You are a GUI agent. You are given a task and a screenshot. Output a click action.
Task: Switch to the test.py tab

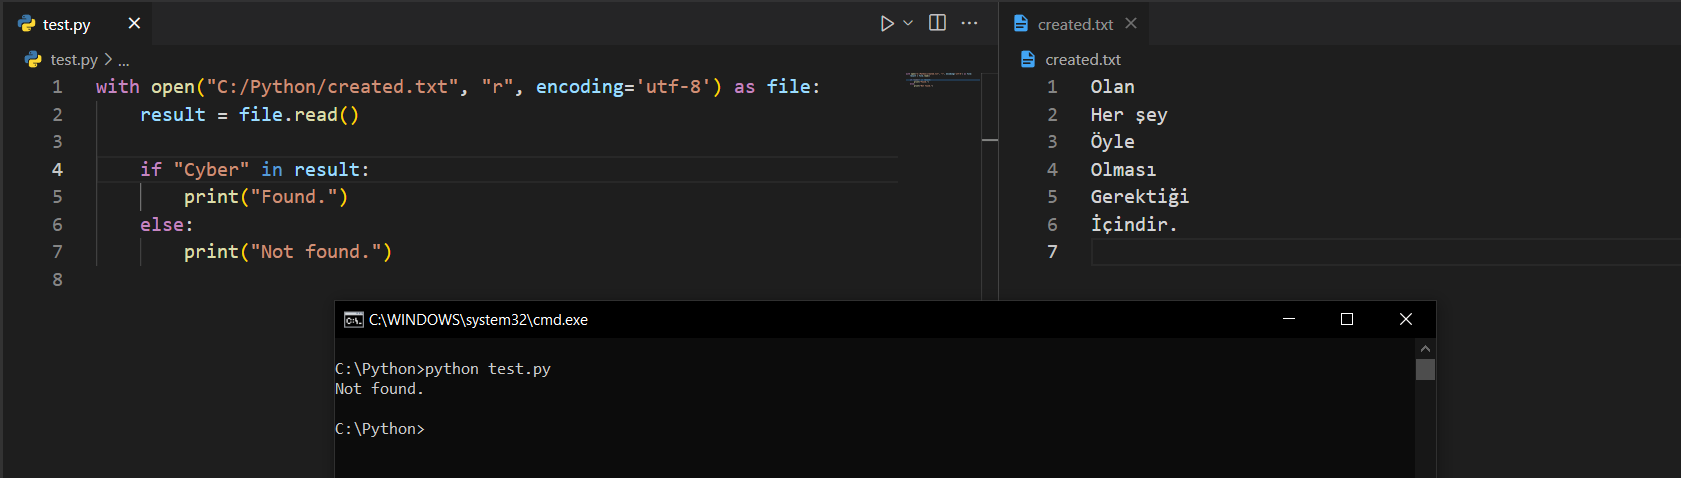(66, 24)
